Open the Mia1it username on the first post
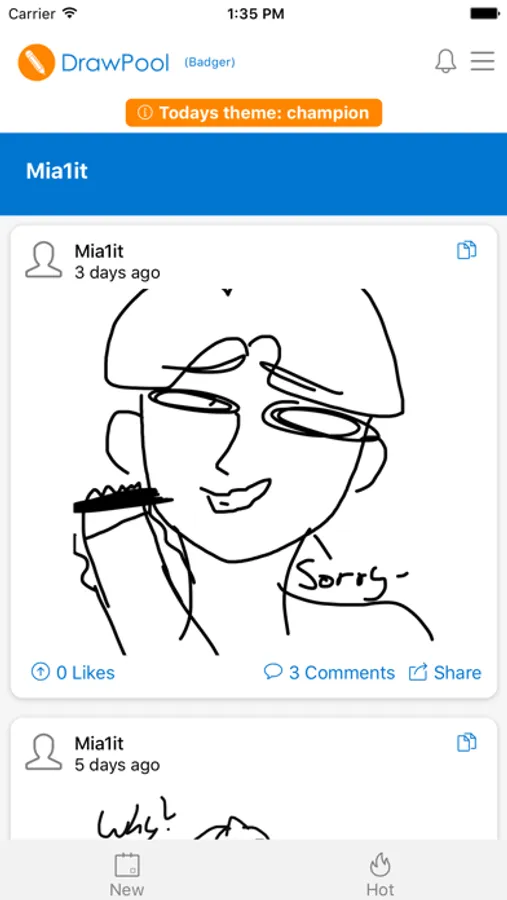507x900 pixels. pyautogui.click(x=99, y=251)
